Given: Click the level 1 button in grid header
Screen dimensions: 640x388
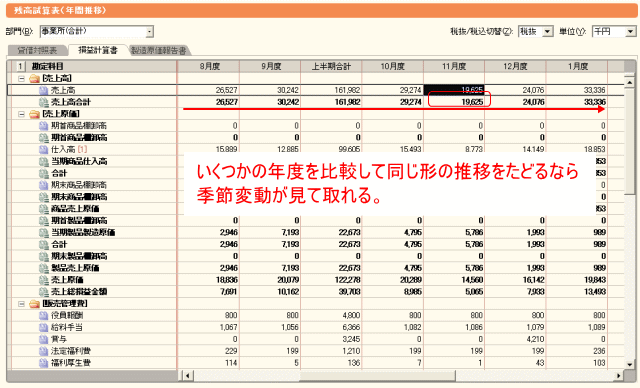Looking at the screenshot, I should point(20,66).
